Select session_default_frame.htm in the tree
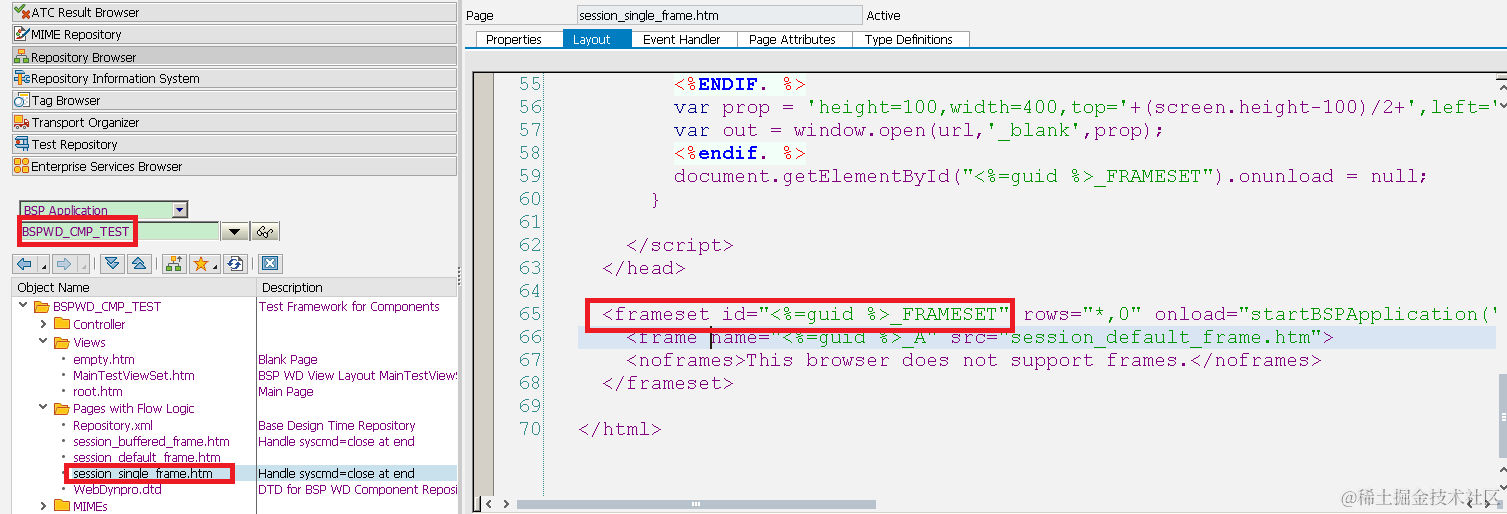This screenshot has width=1507, height=514. tap(147, 457)
